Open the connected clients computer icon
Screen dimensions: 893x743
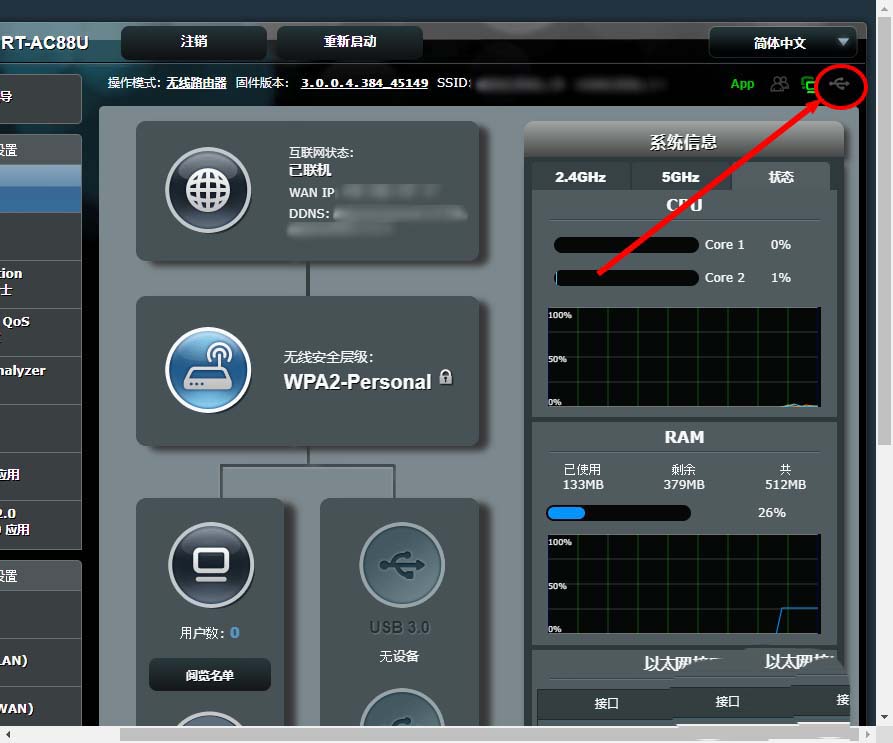(x=211, y=565)
